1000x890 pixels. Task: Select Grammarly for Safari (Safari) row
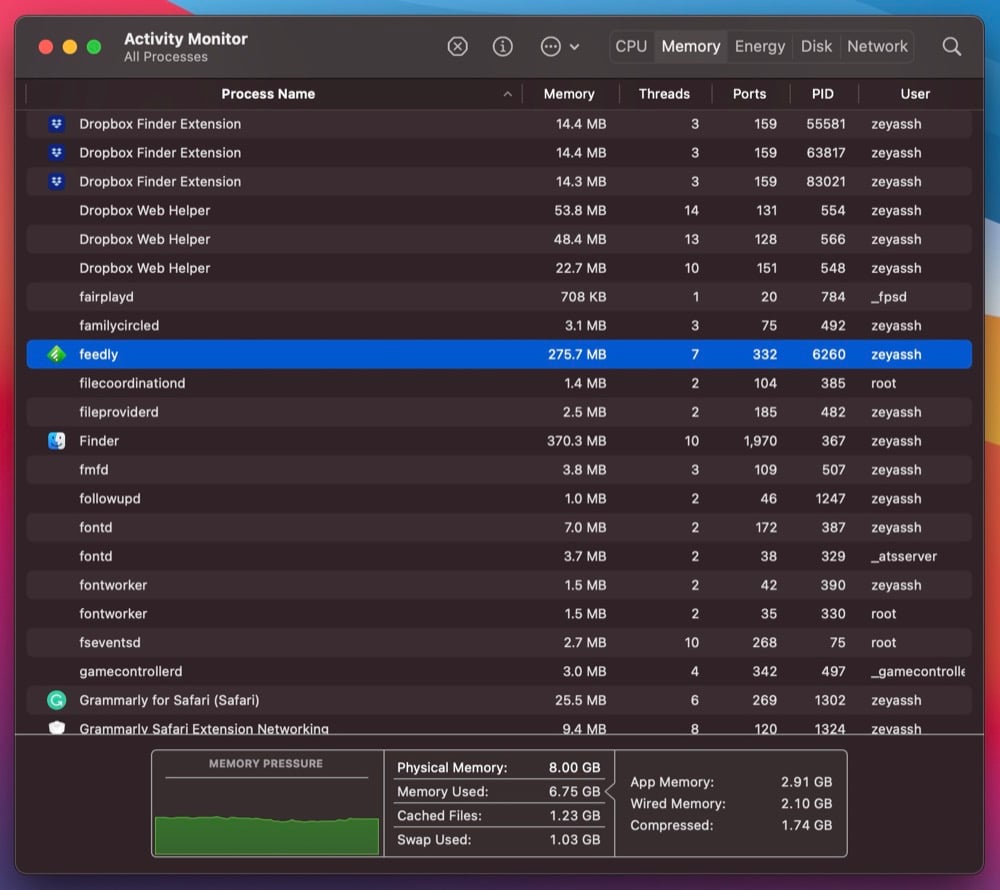499,700
